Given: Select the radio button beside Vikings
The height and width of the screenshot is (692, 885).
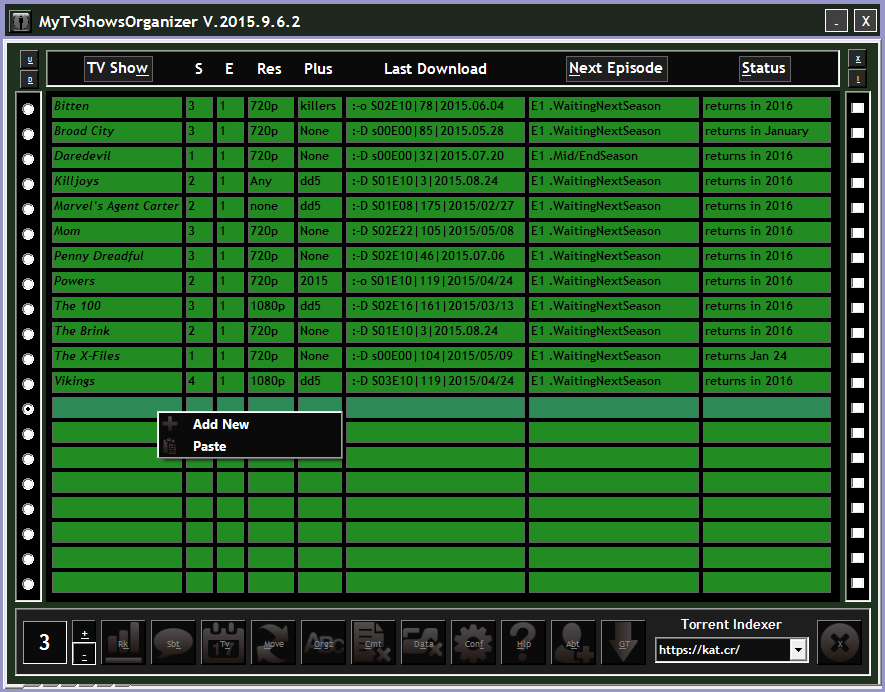Looking at the screenshot, I should [x=28, y=384].
